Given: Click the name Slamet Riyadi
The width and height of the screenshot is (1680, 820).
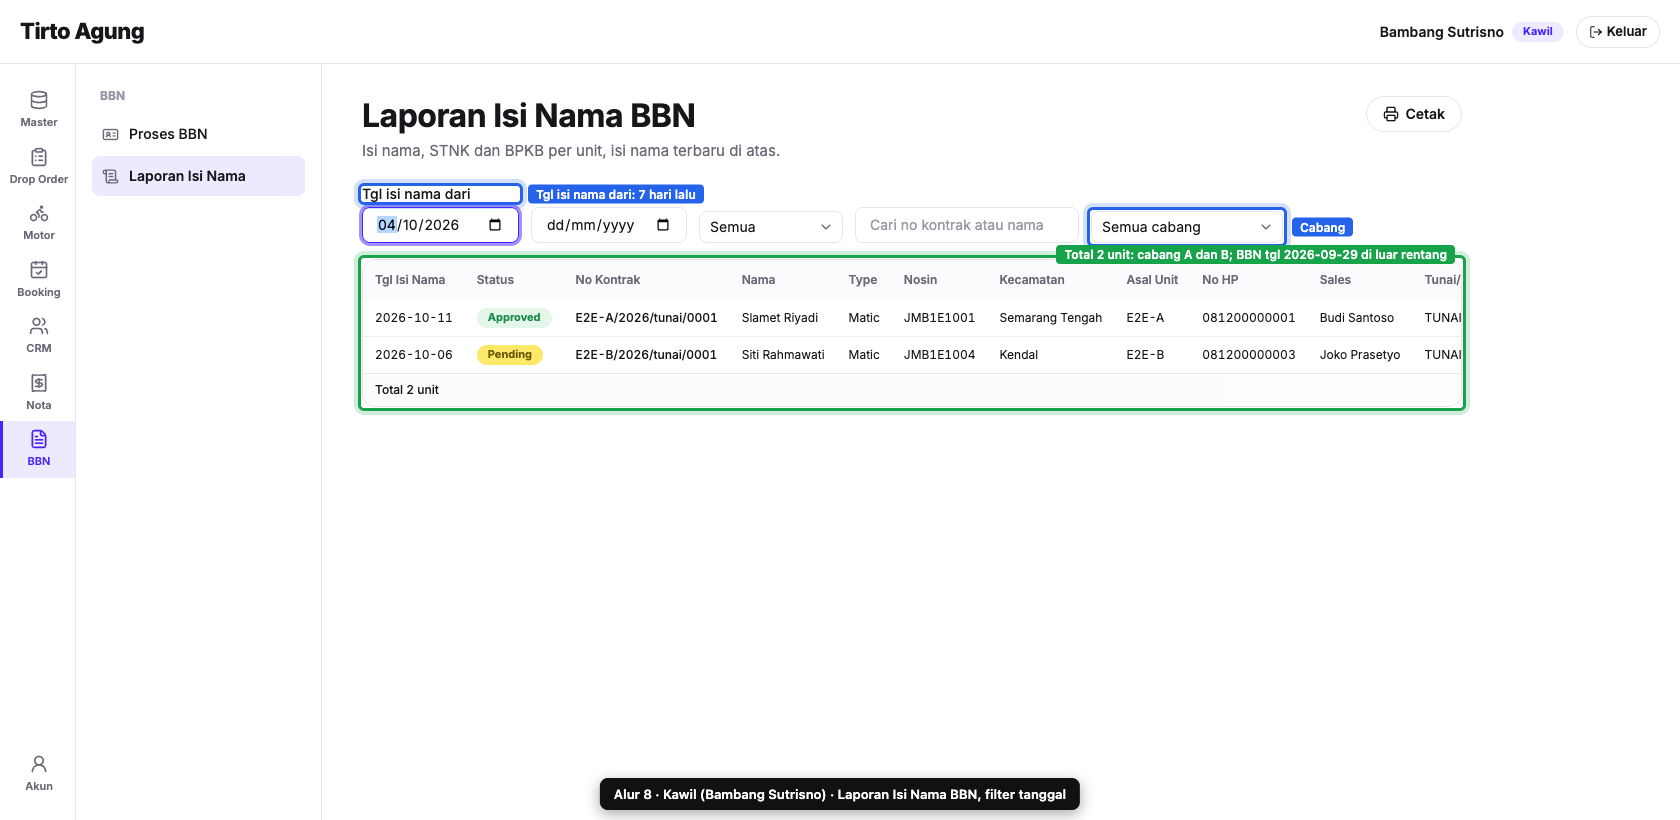Looking at the screenshot, I should coord(780,318).
